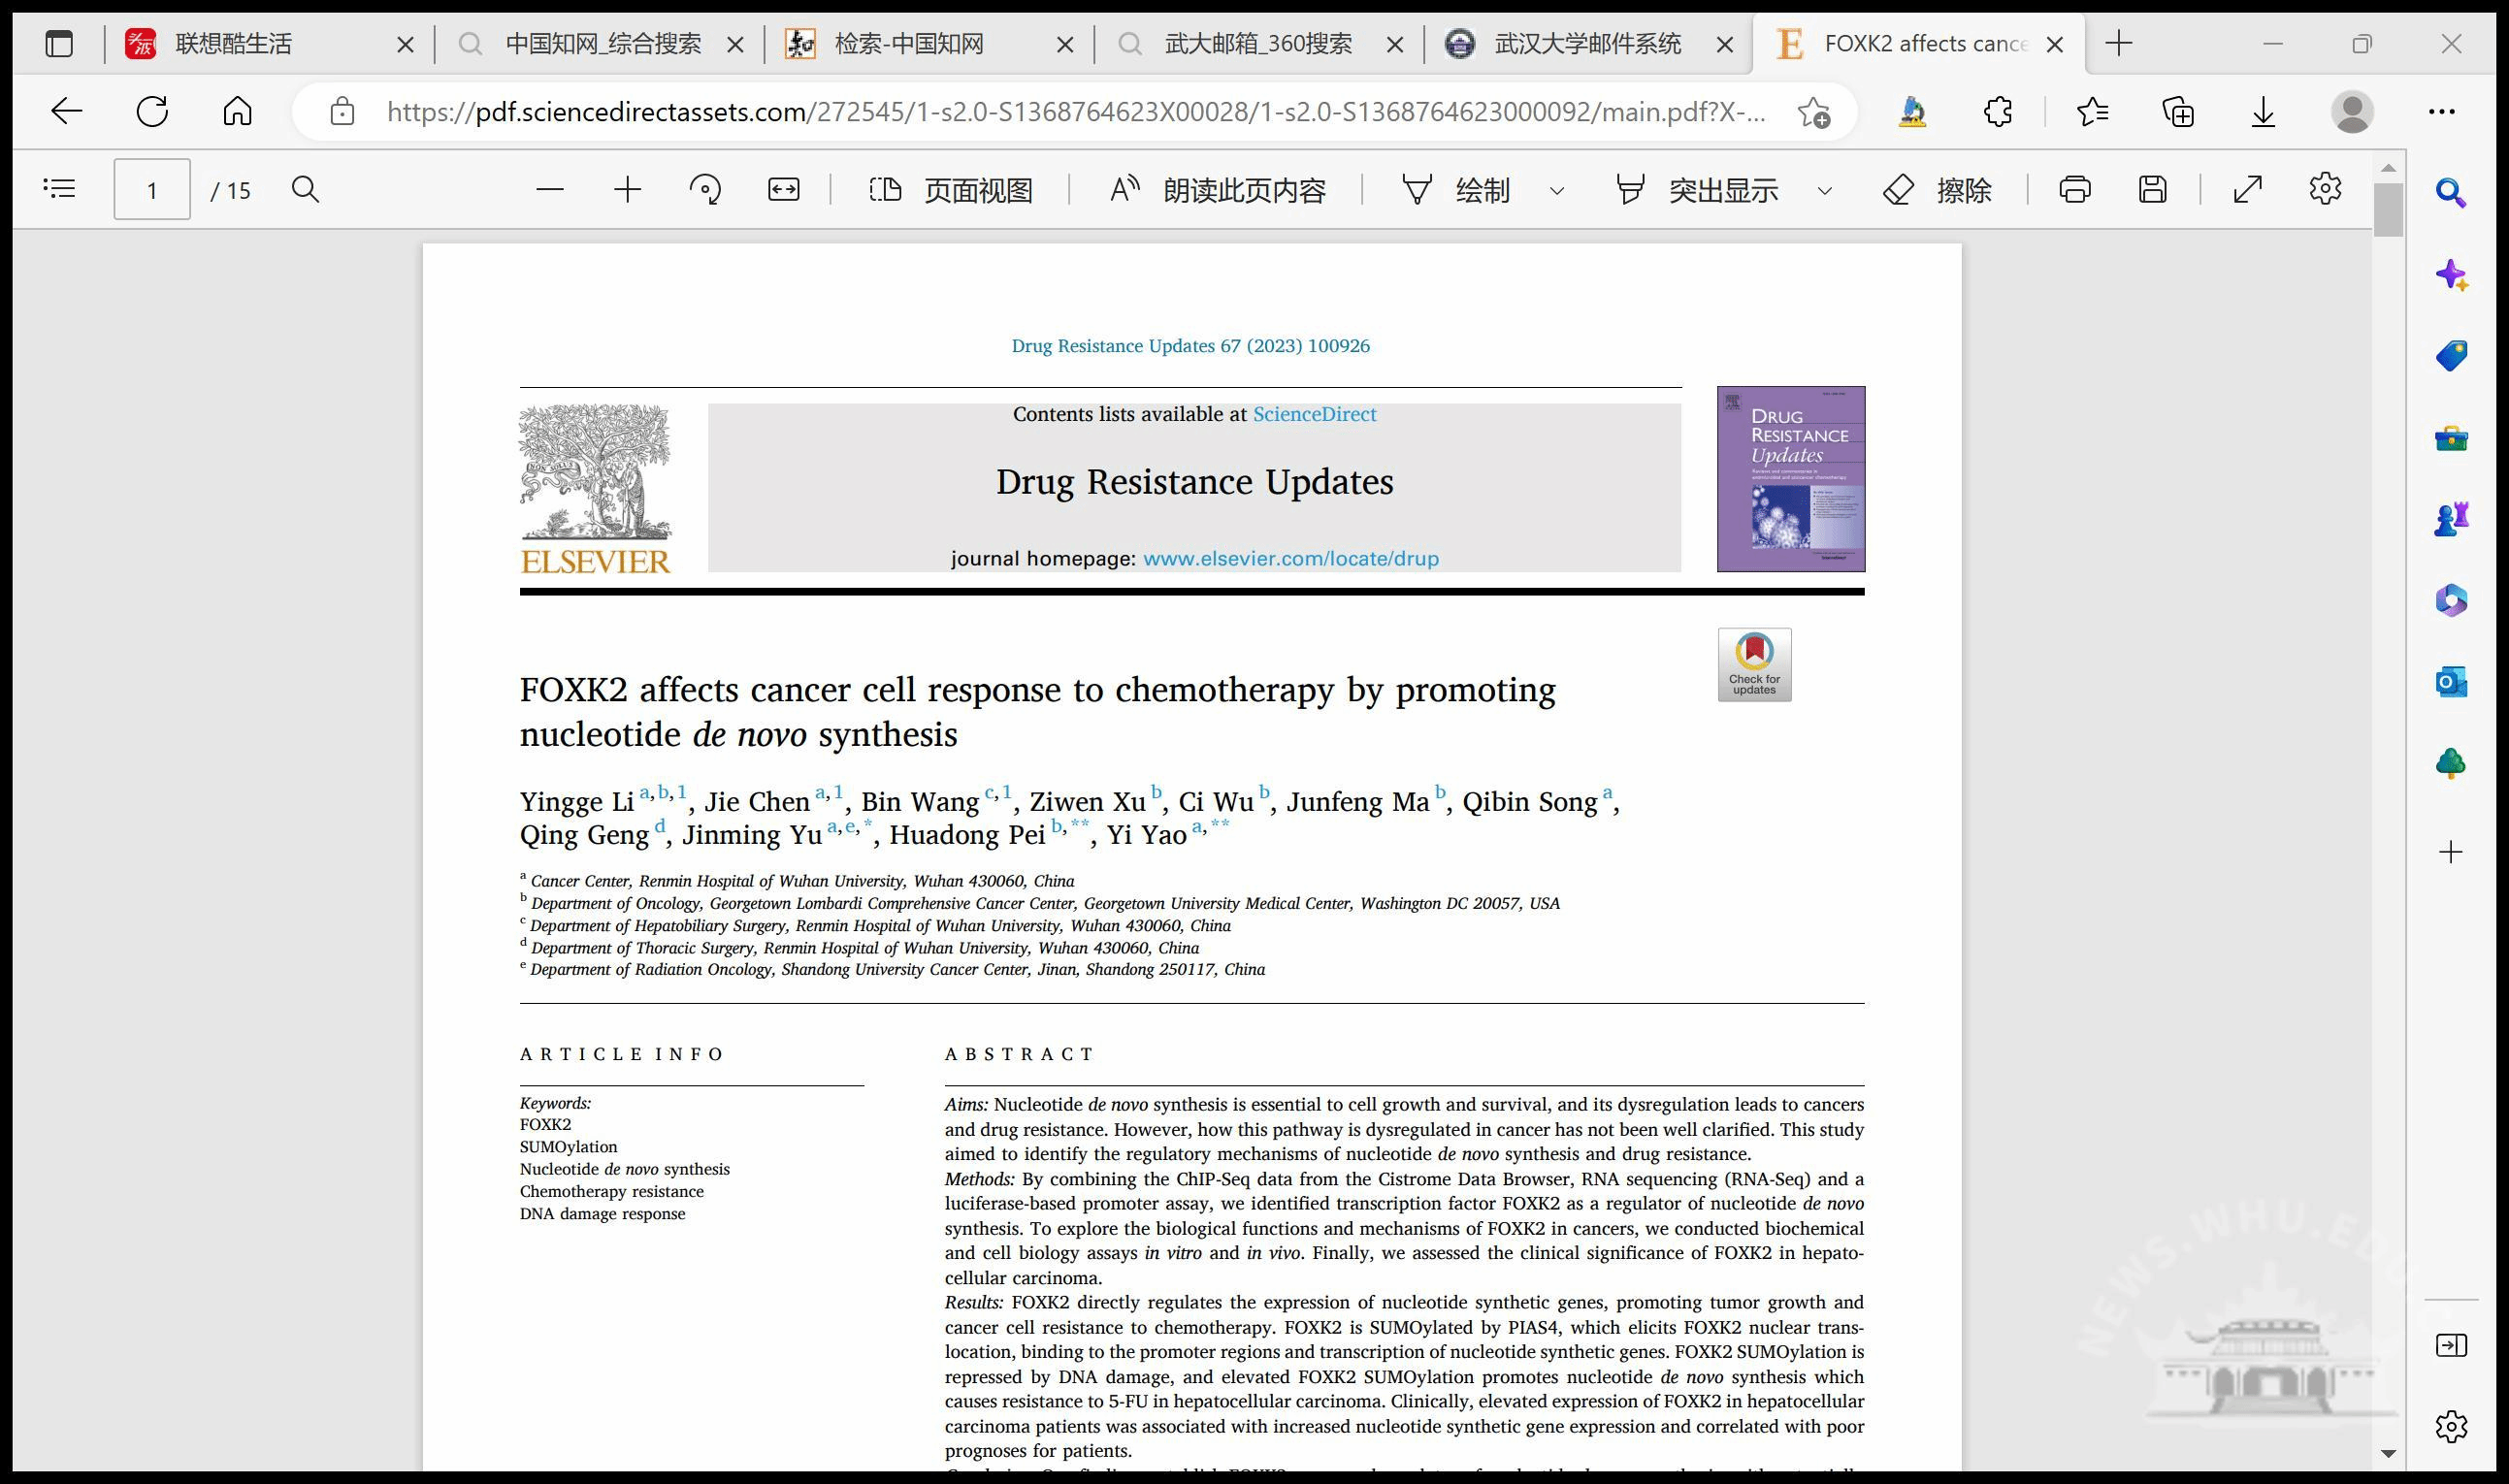This screenshot has height=1484, width=2509.
Task: Click the page number input field
Action: tap(152, 189)
